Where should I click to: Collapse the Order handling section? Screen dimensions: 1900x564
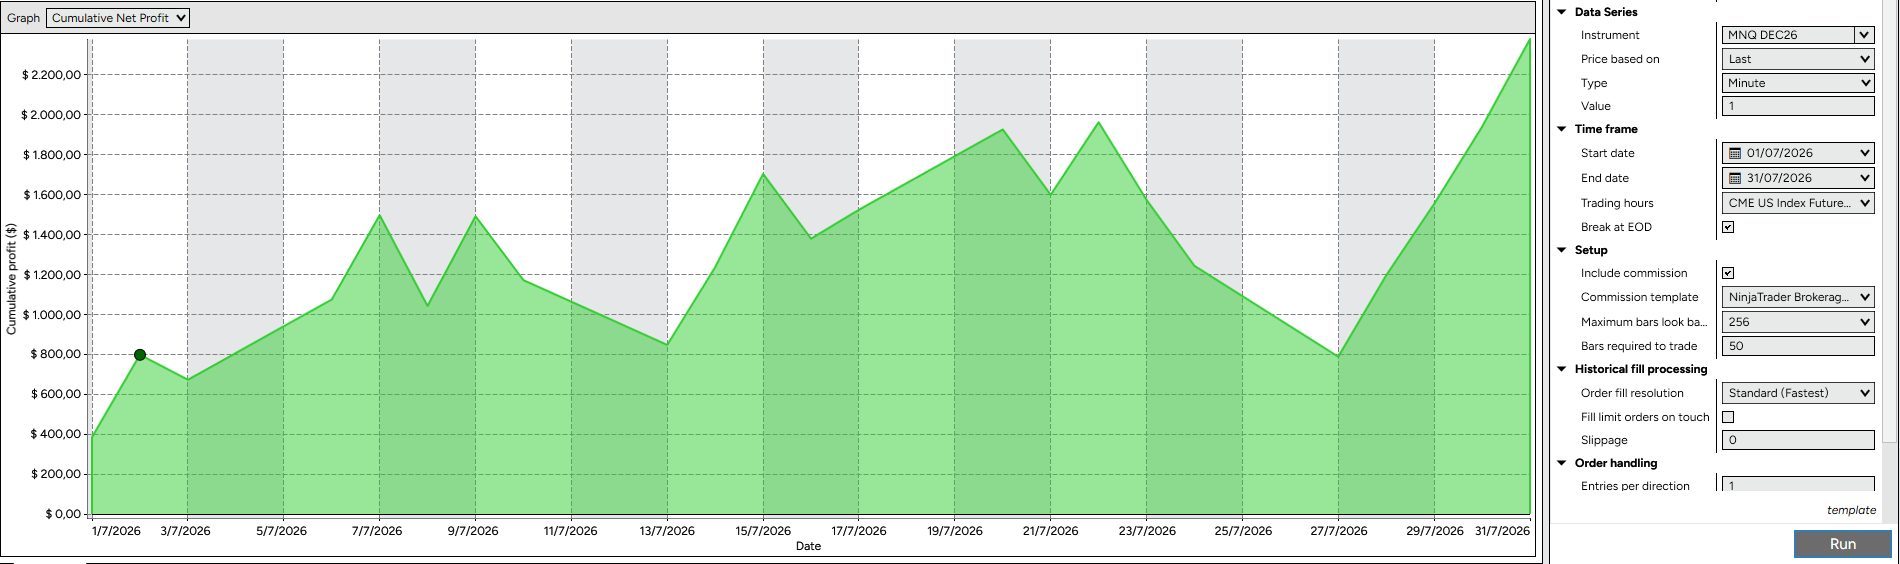tap(1562, 463)
